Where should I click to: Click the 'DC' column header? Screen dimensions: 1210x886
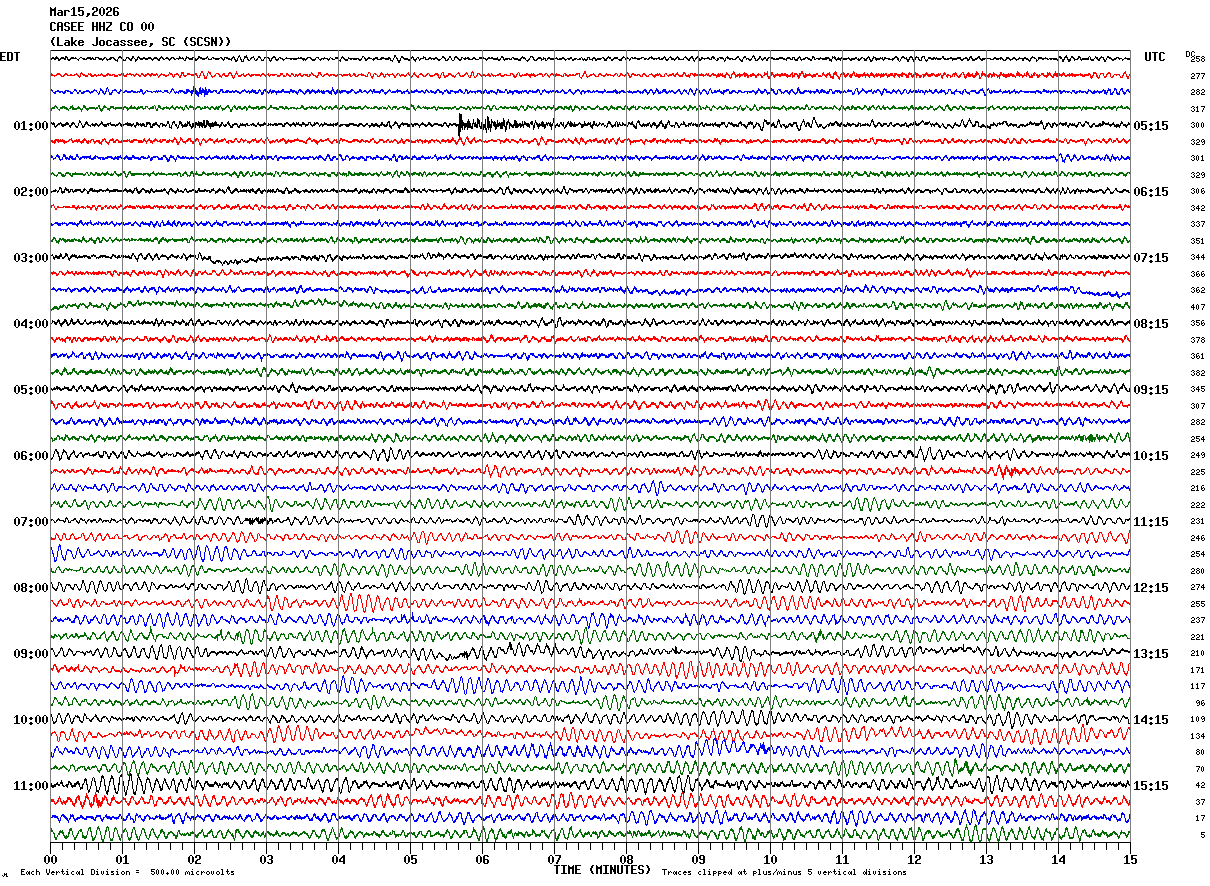coord(1190,54)
